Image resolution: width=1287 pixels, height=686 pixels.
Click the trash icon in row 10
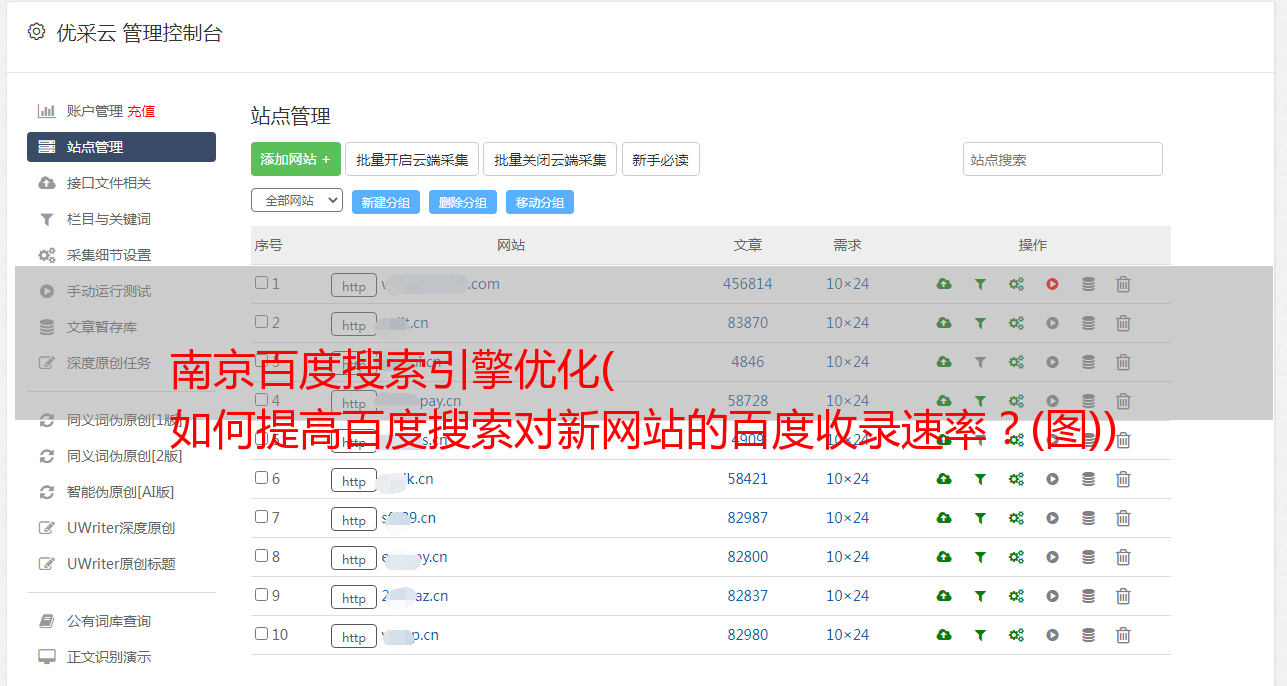(1123, 635)
